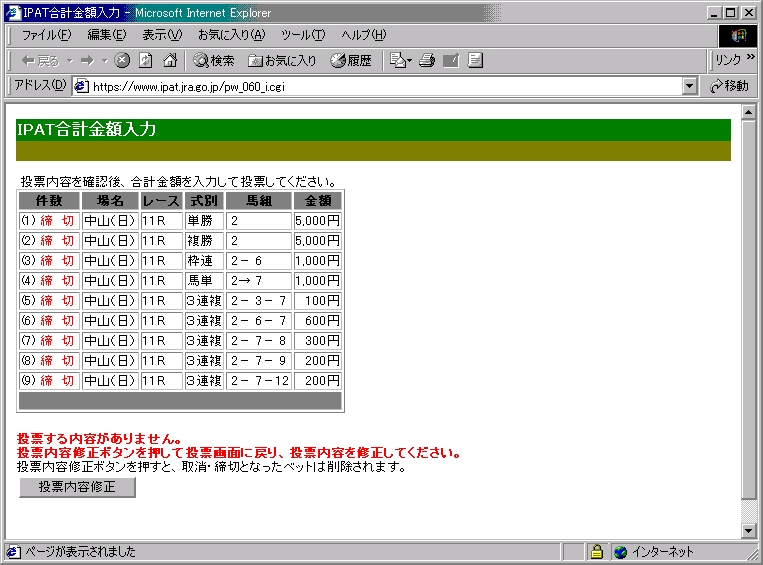763x565 pixels.
Task: Click the IE icon in title bar
Action: [x=14, y=13]
